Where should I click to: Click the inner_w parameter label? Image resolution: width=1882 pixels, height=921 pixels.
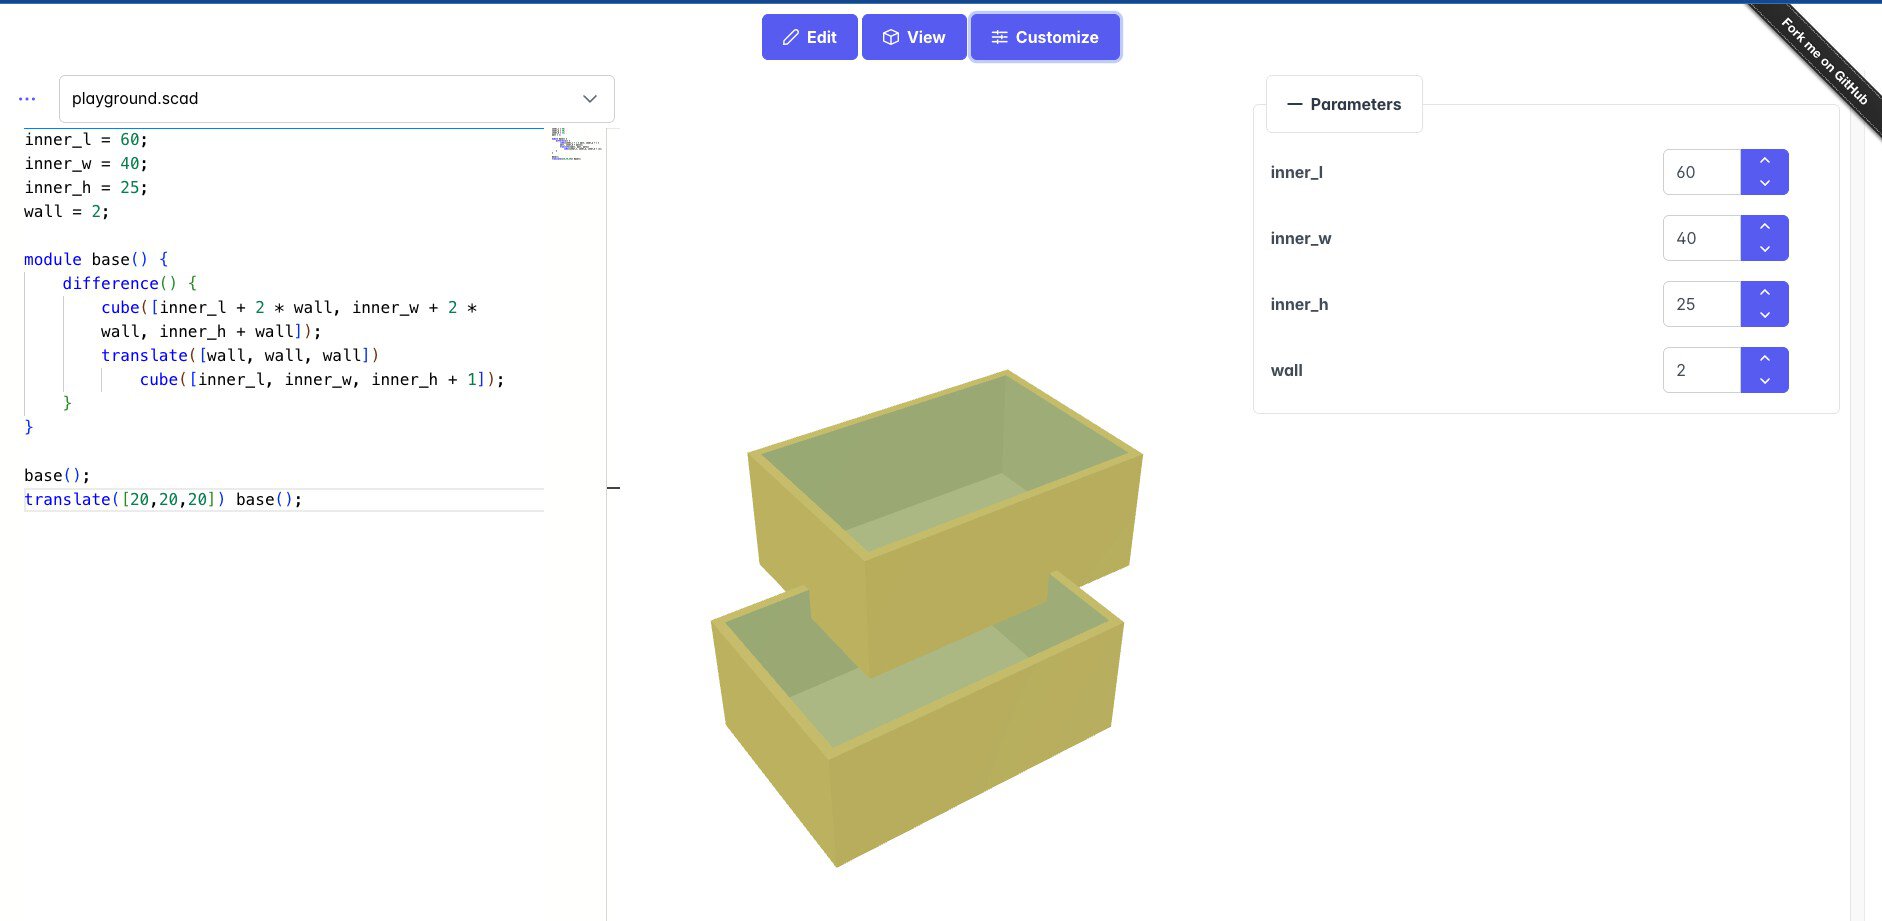1300,238
